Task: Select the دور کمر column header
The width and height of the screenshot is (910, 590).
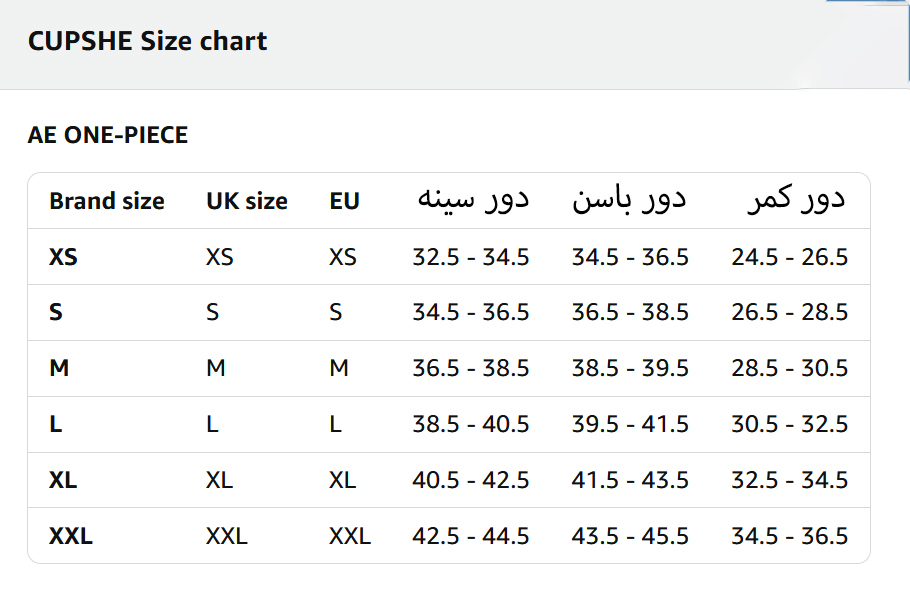Action: pyautogui.click(x=795, y=200)
